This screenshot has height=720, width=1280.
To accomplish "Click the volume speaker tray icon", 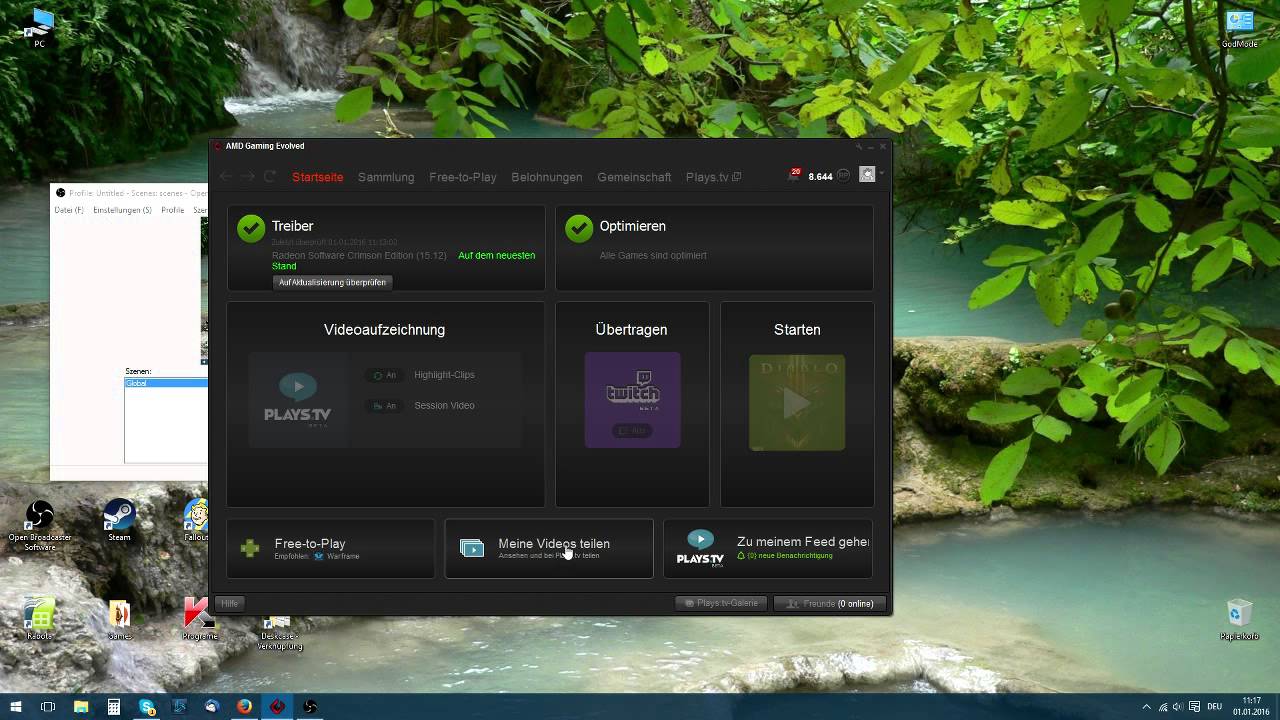I will pyautogui.click(x=1178, y=706).
